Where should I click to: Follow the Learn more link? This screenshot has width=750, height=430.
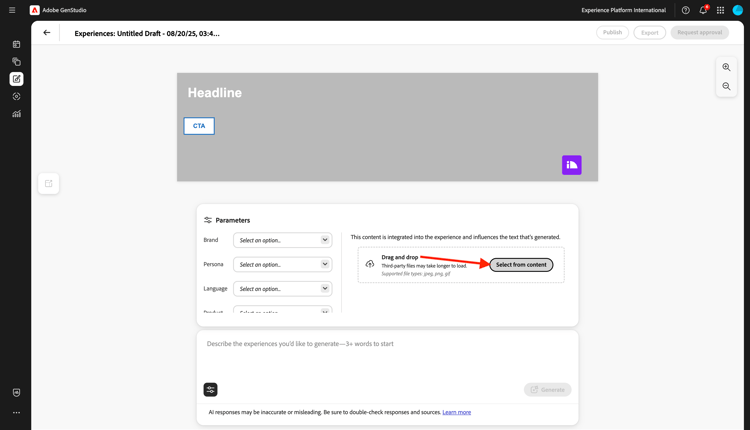tap(456, 412)
